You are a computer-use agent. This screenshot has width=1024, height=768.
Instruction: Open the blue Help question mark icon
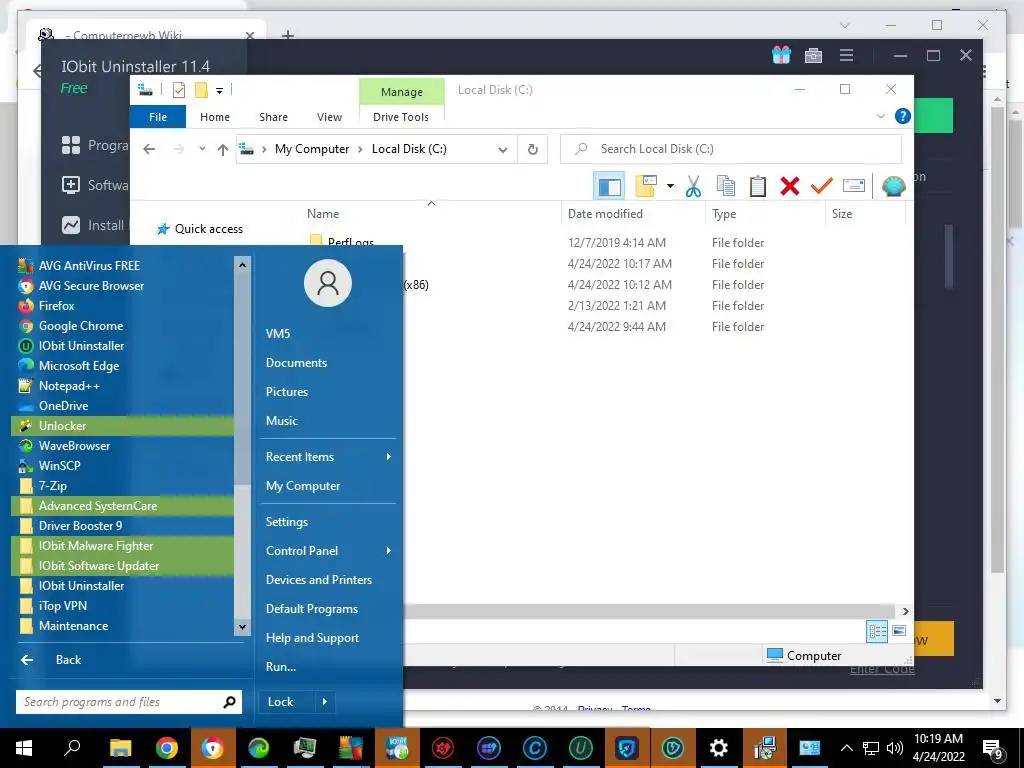903,116
